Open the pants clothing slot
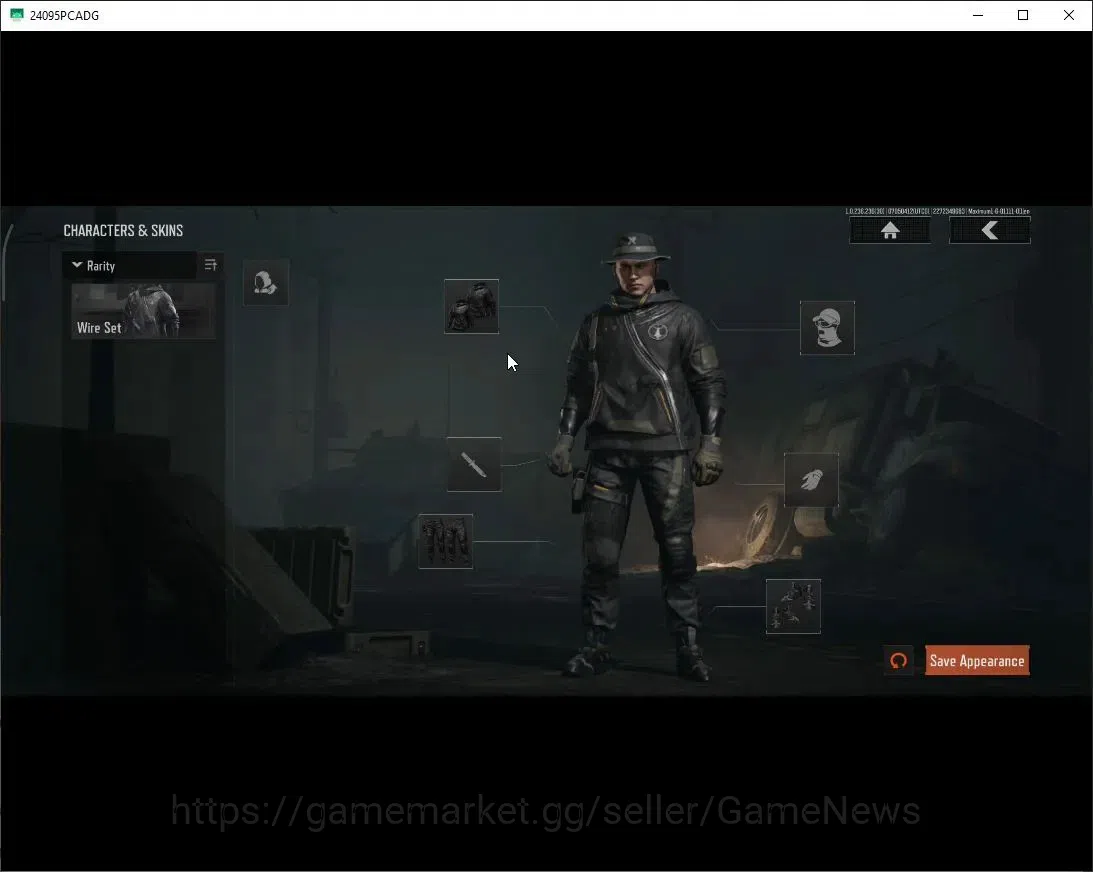Image resolution: width=1093 pixels, height=872 pixels. point(445,542)
